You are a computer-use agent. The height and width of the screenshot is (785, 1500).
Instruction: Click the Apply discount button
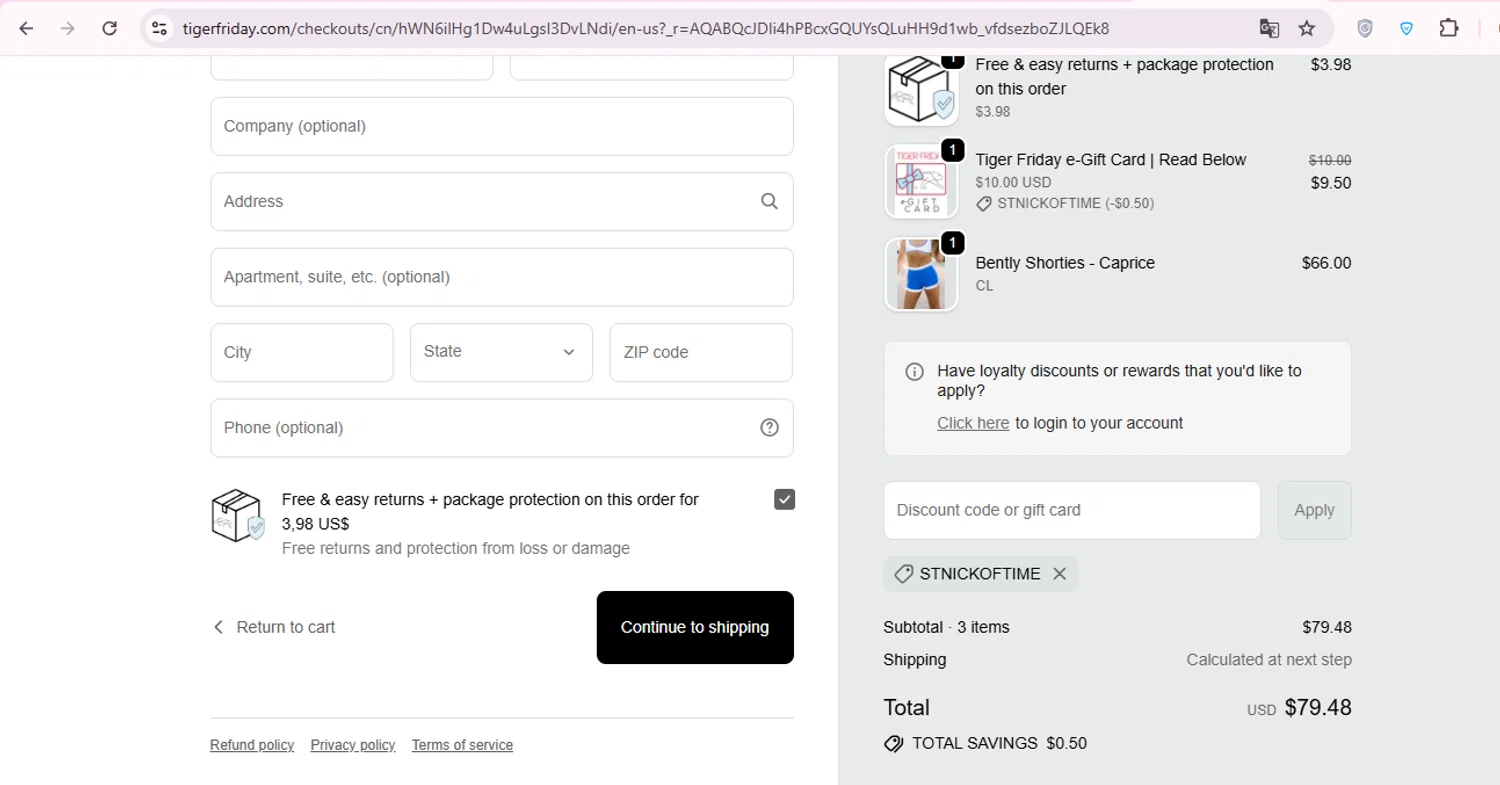coord(1314,510)
